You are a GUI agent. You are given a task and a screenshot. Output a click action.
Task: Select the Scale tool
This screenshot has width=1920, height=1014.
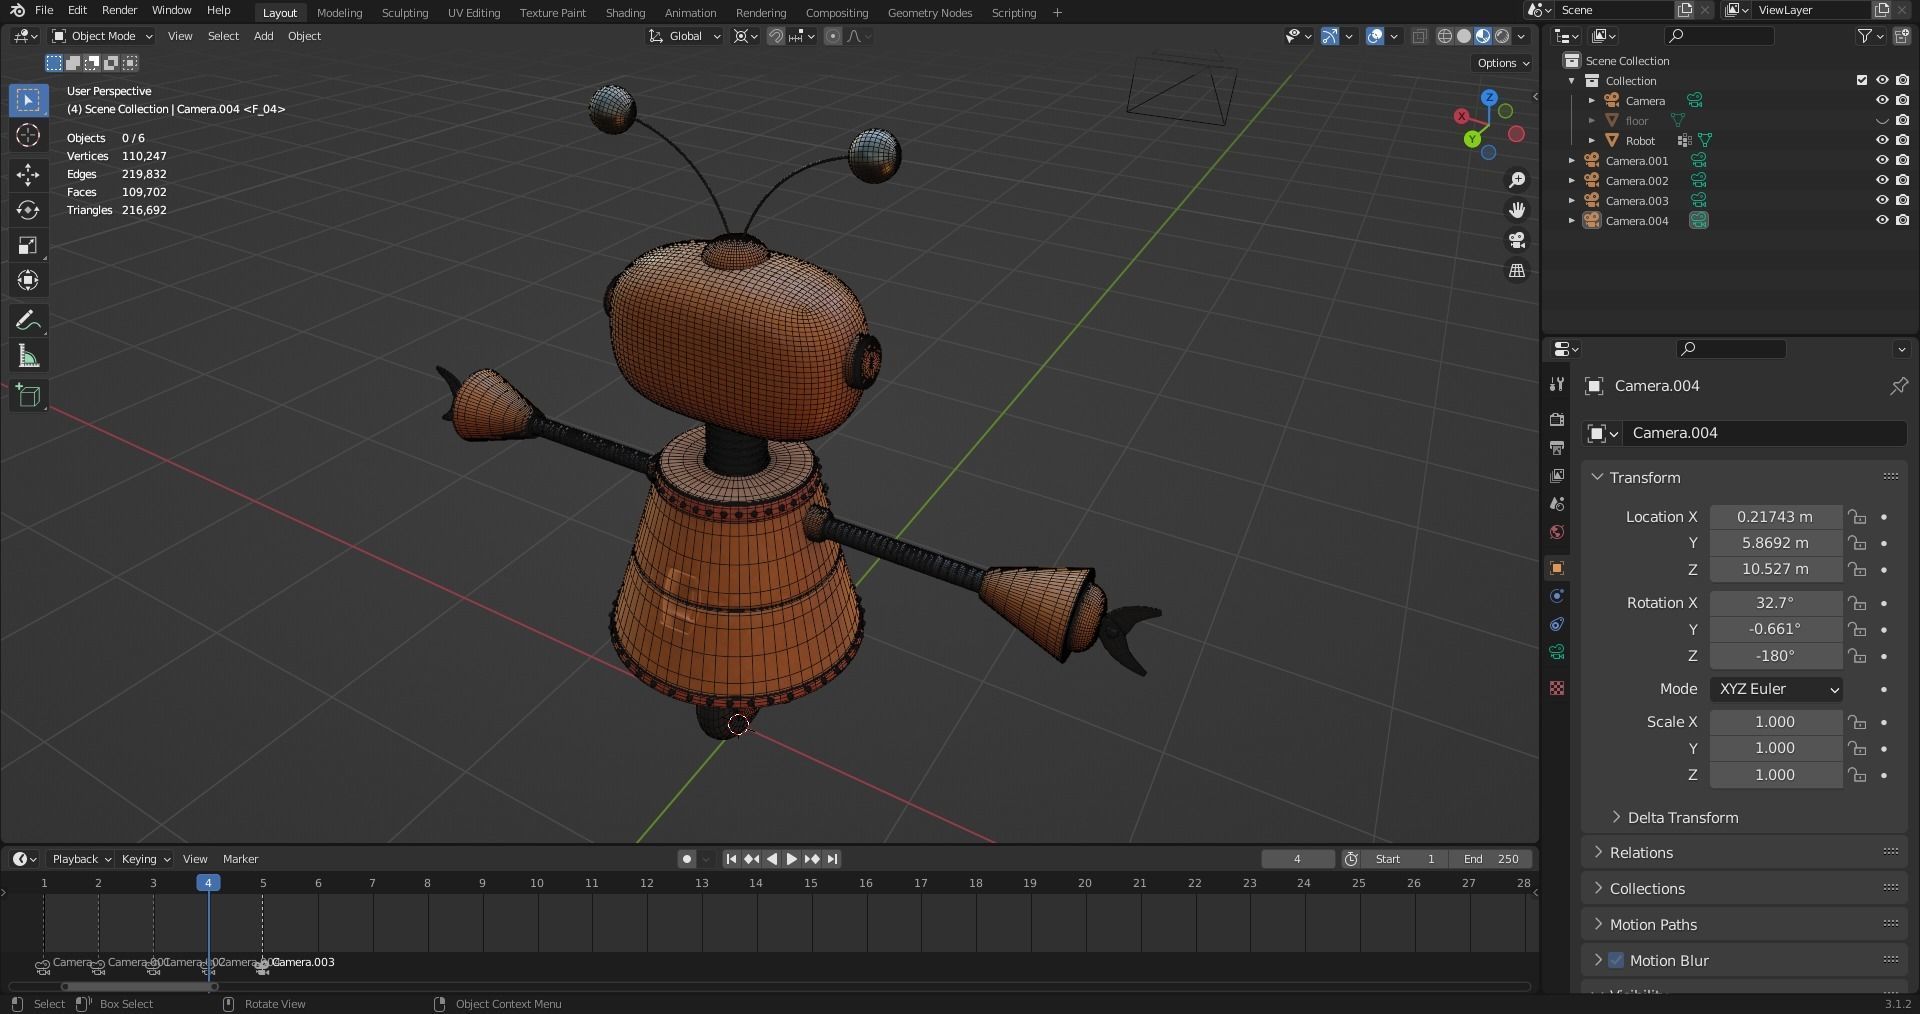click(x=28, y=246)
